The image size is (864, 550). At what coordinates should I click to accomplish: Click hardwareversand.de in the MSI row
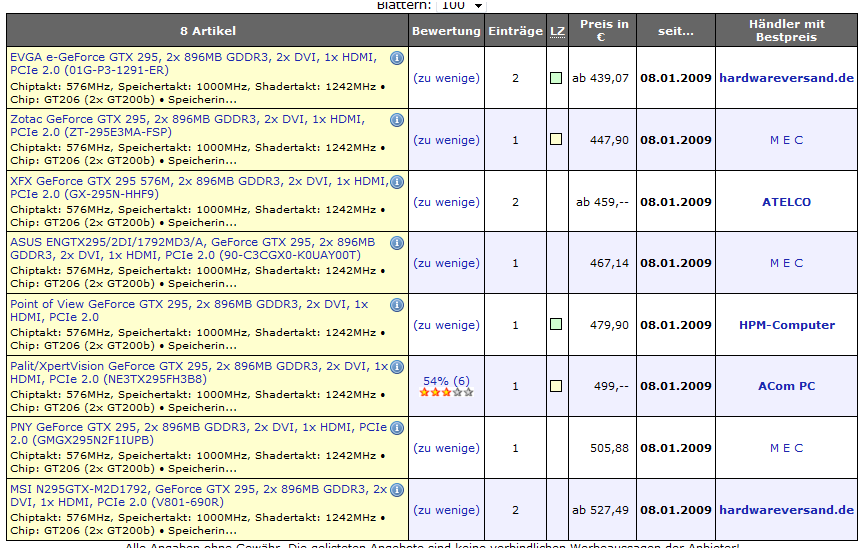coord(786,510)
